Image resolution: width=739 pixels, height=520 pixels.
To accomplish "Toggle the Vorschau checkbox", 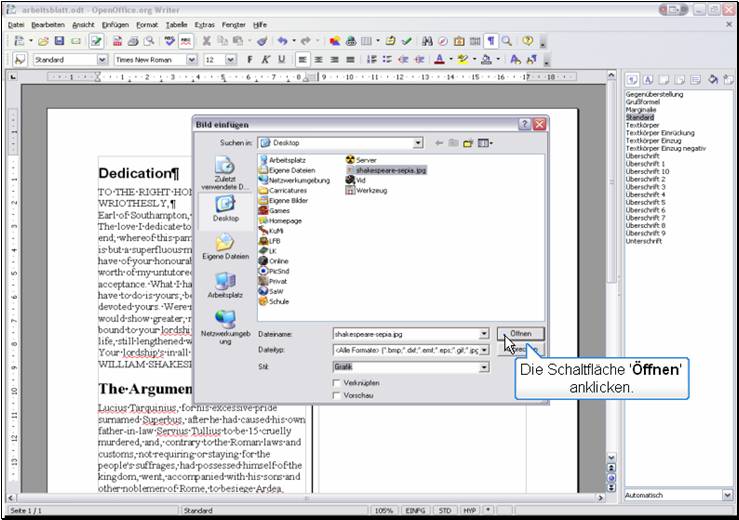I will [x=336, y=396].
